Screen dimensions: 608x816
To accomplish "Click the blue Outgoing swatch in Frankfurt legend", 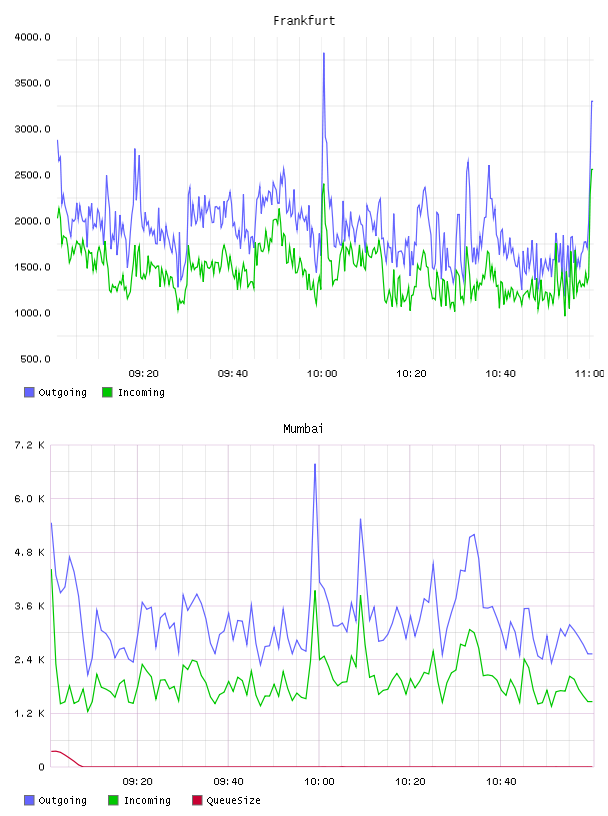I will coord(29,392).
